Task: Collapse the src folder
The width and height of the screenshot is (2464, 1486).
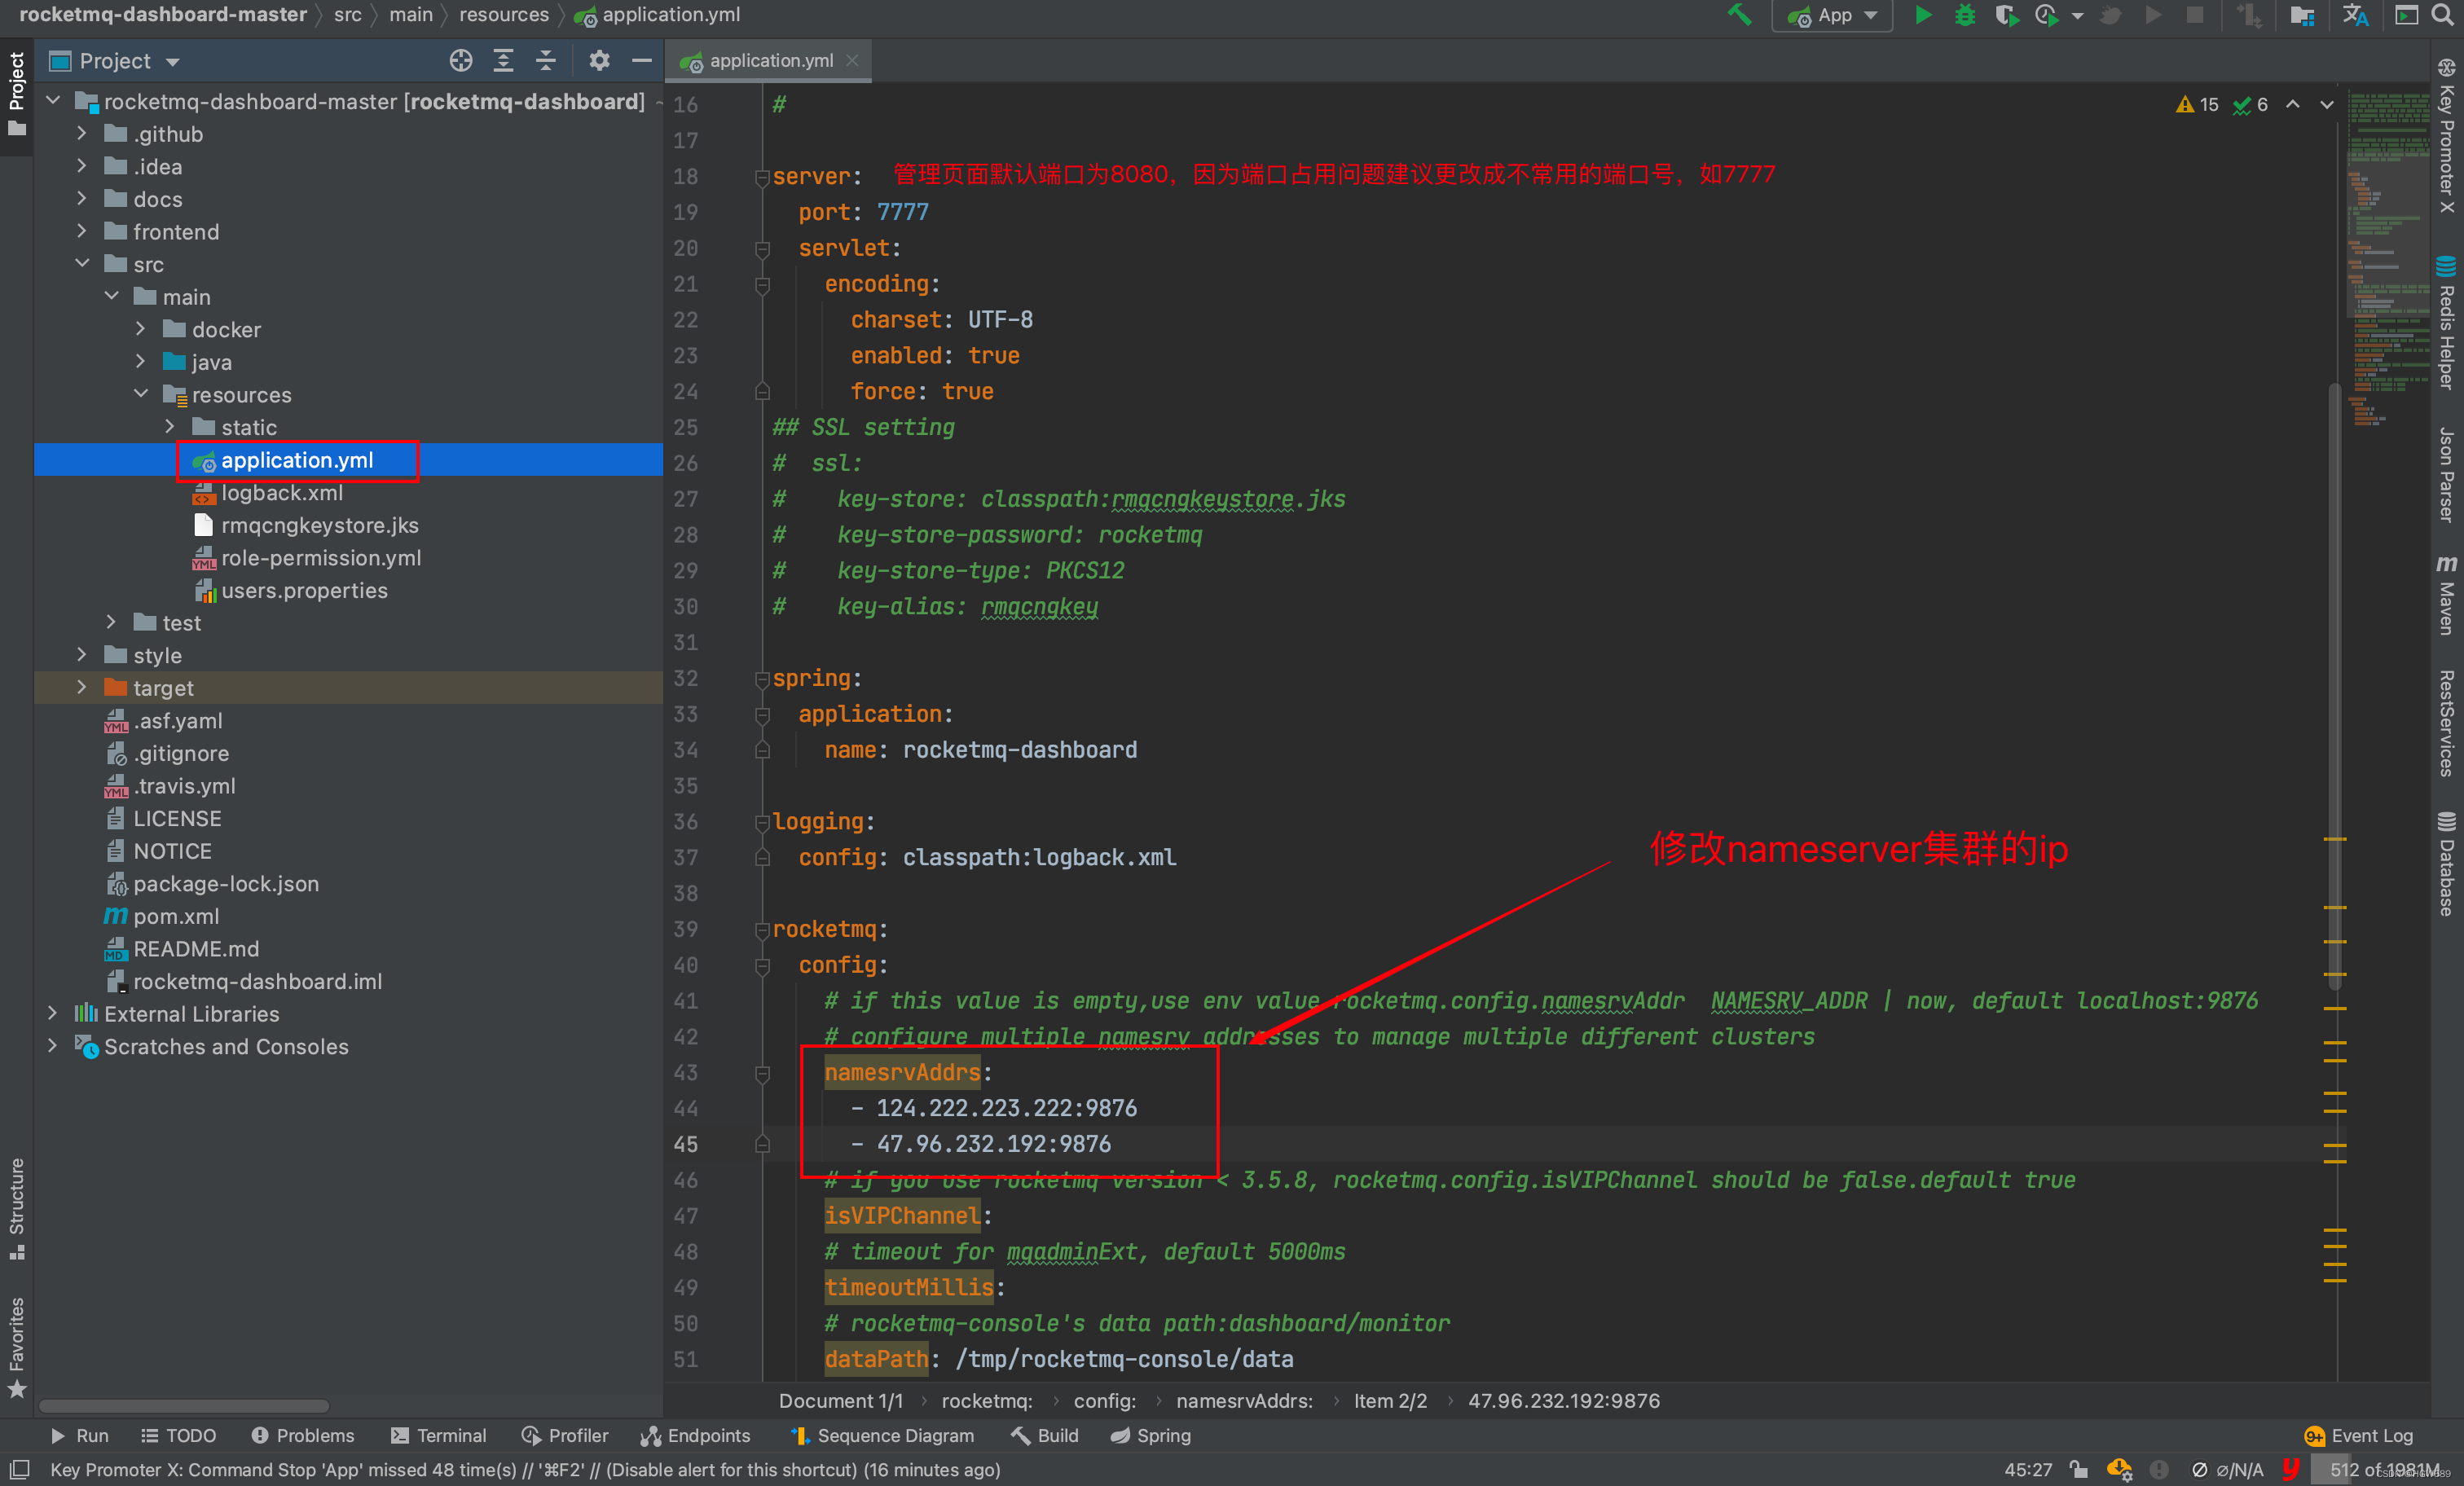Action: (x=82, y=264)
